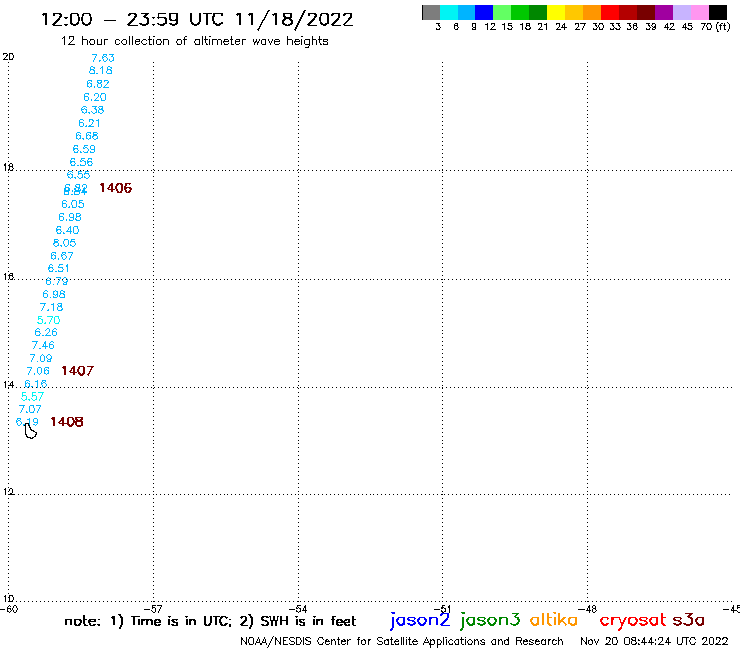Image resolution: width=740 pixels, height=650 pixels.
Task: Select the 6.16 value on latitude 14 line
Action: 35,384
